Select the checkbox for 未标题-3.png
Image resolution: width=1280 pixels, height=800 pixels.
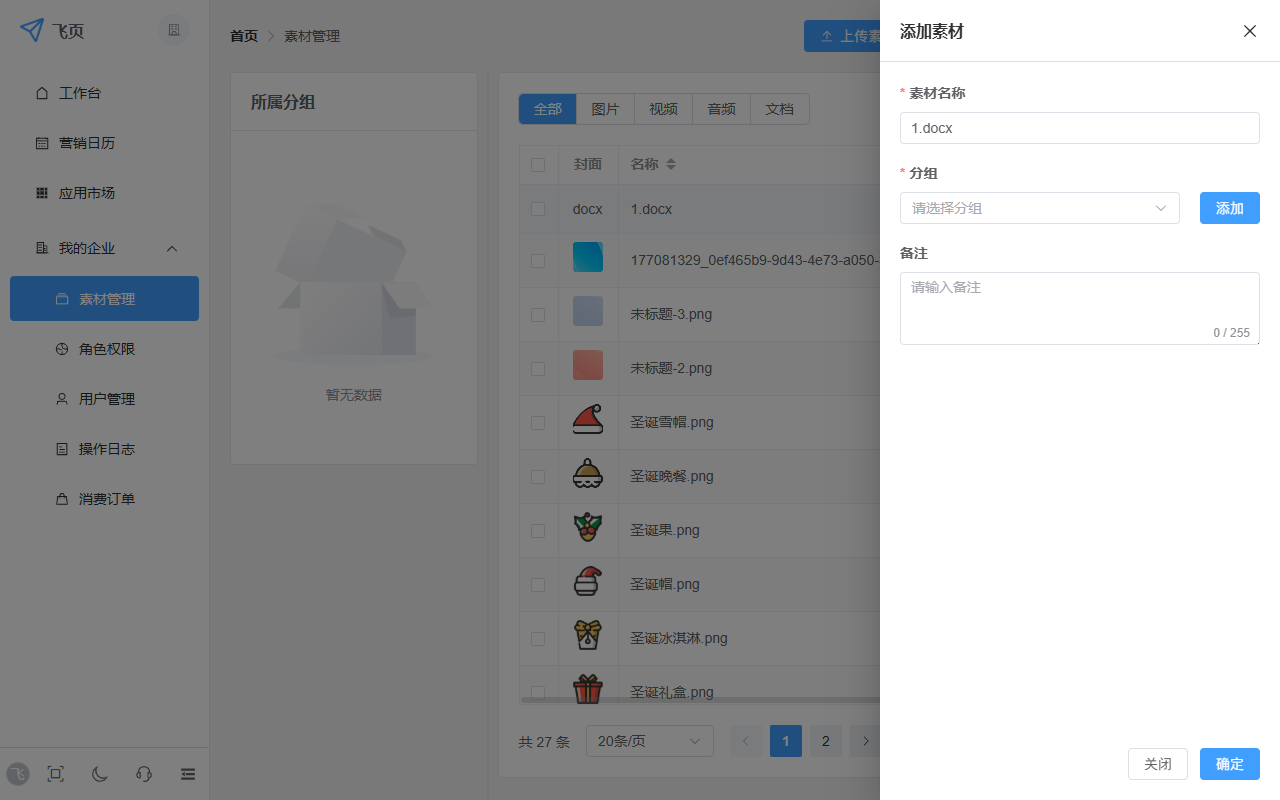[538, 314]
